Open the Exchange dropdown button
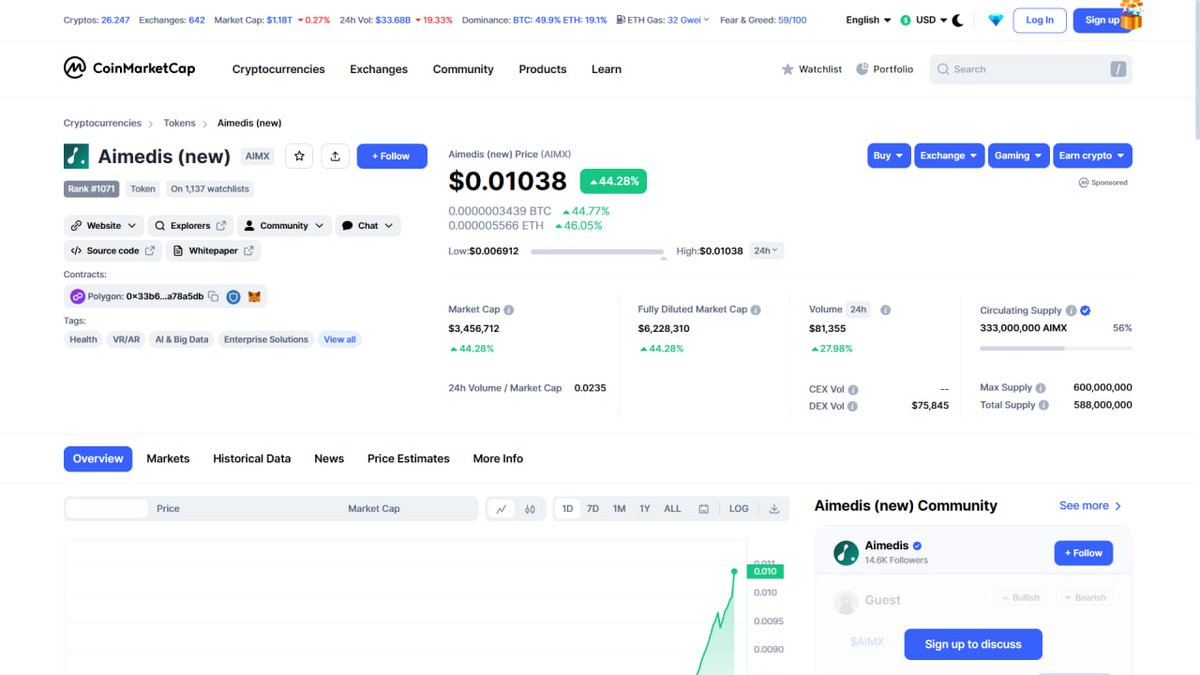The width and height of the screenshot is (1200, 675). (x=948, y=156)
